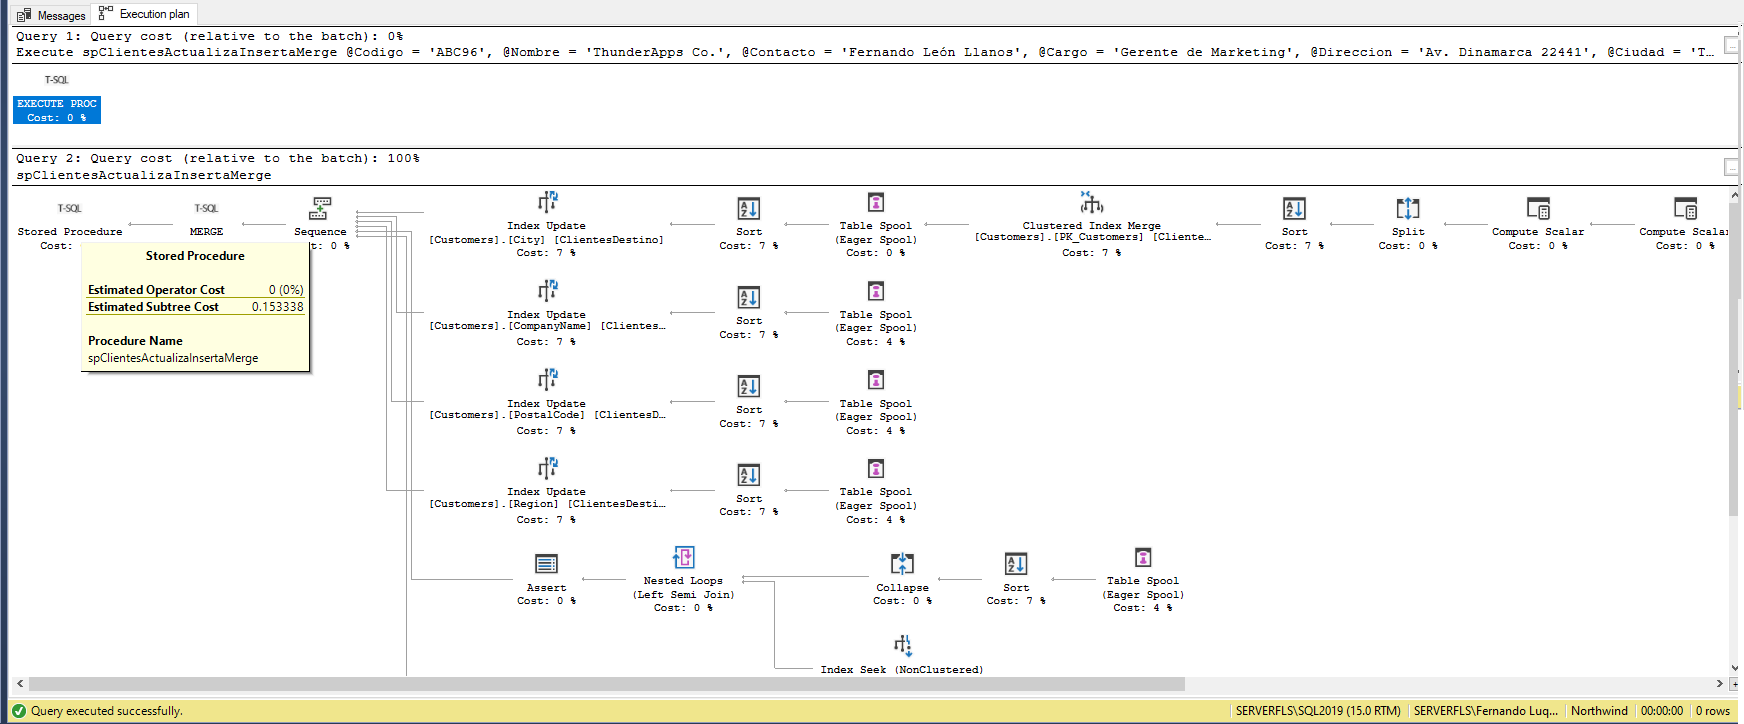Click the 0 rows status entry

(1713, 711)
